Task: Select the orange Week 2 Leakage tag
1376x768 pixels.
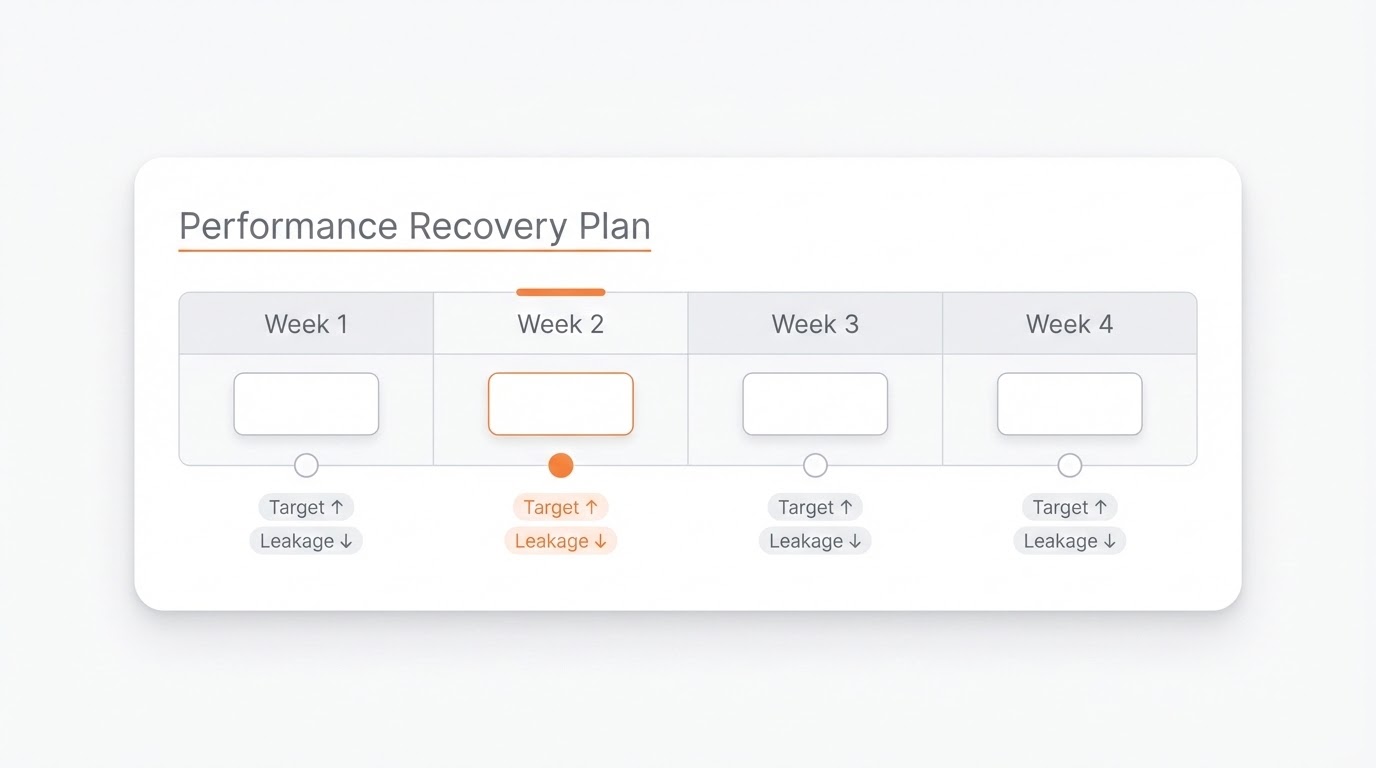Action: pos(561,541)
